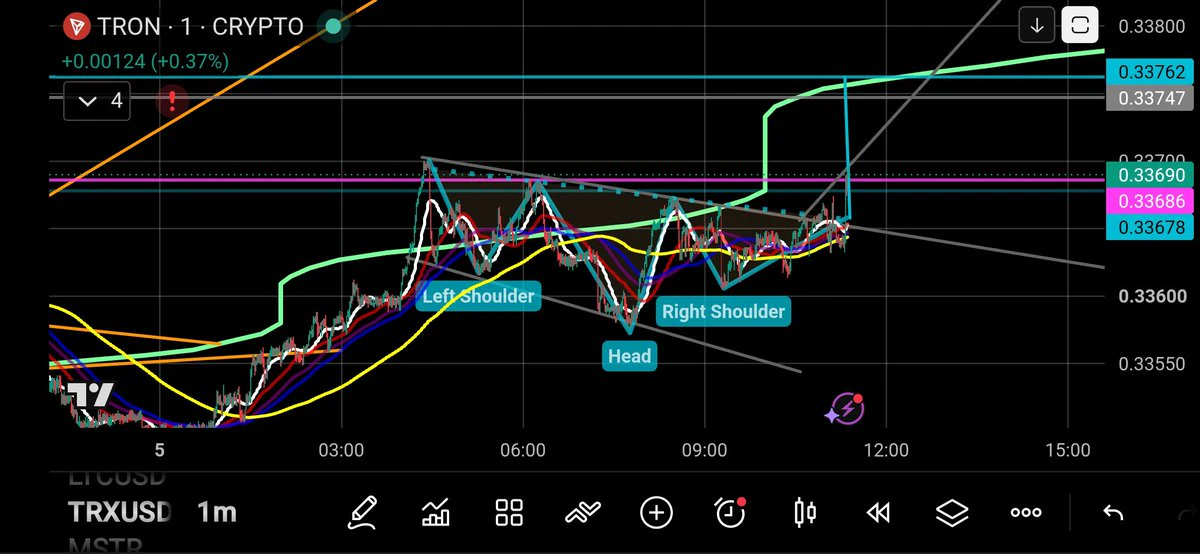Open the pencil drawing tools
Screen dimensions: 1200x554
click(363, 513)
